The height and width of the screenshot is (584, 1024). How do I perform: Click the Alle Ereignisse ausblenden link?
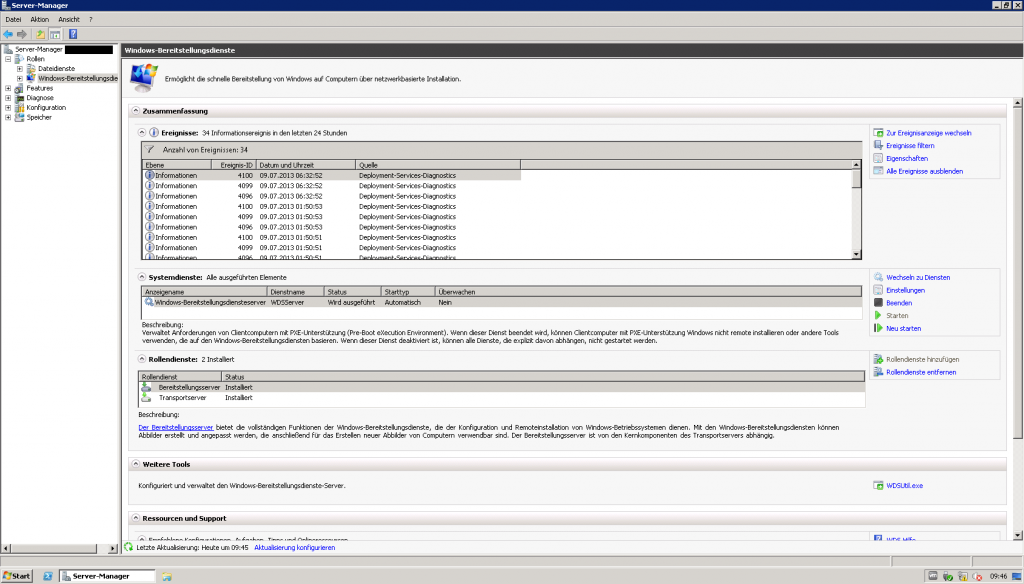pyautogui.click(x=925, y=171)
